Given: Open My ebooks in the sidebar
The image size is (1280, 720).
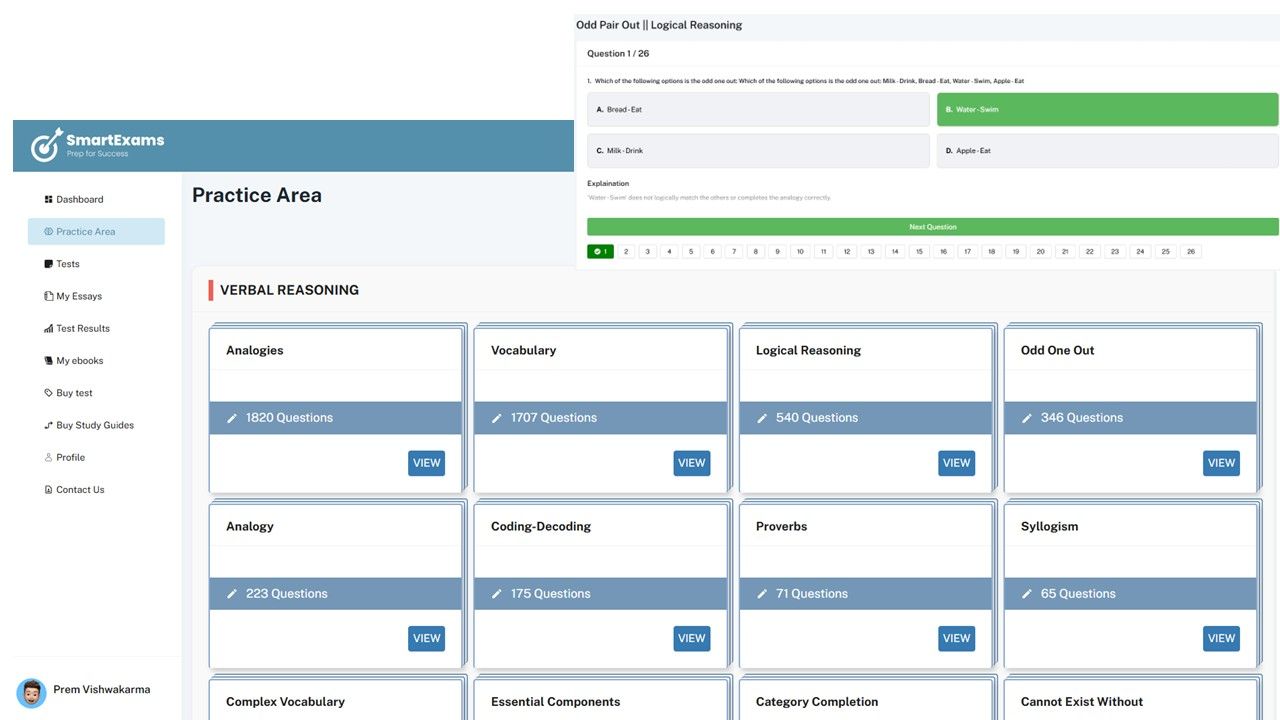Looking at the screenshot, I should (79, 361).
